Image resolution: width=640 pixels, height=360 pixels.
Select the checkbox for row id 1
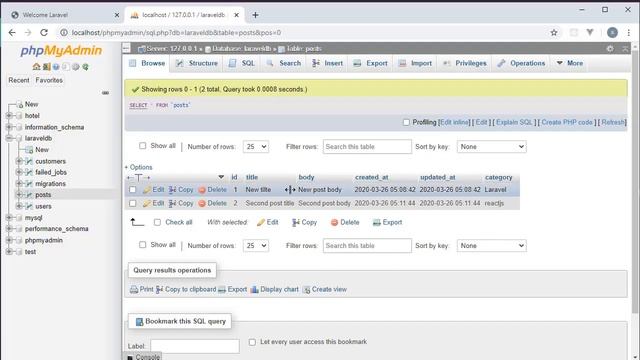(133, 189)
